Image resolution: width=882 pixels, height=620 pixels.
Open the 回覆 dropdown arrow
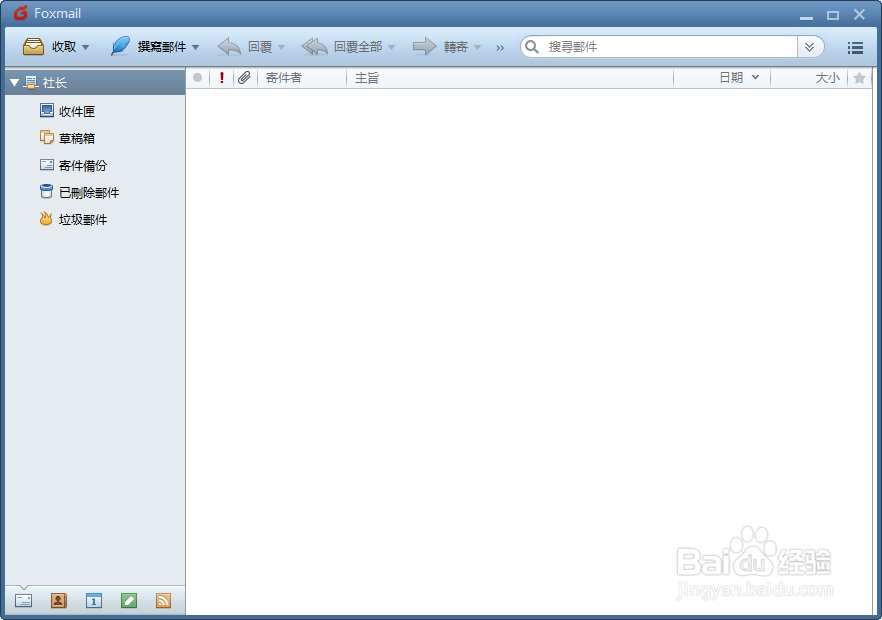click(x=281, y=47)
